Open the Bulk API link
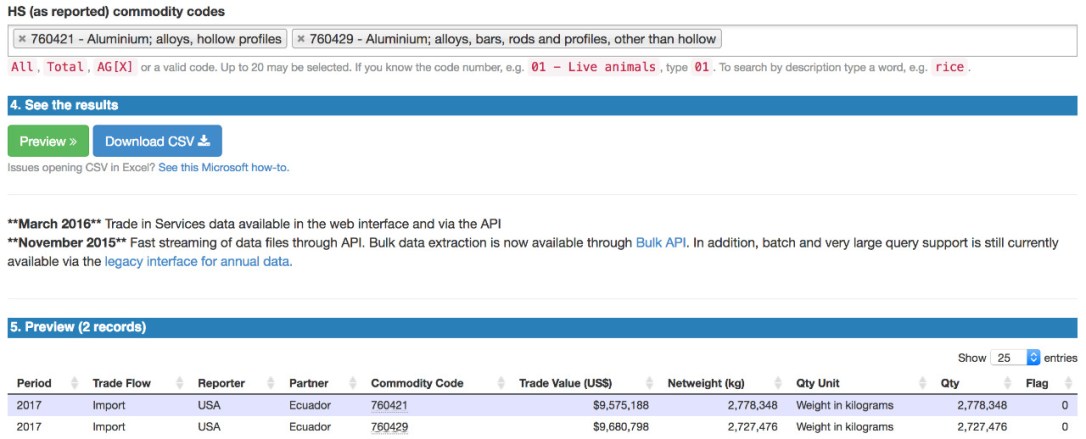Image resolution: width=1086 pixels, height=439 pixels. pos(661,243)
